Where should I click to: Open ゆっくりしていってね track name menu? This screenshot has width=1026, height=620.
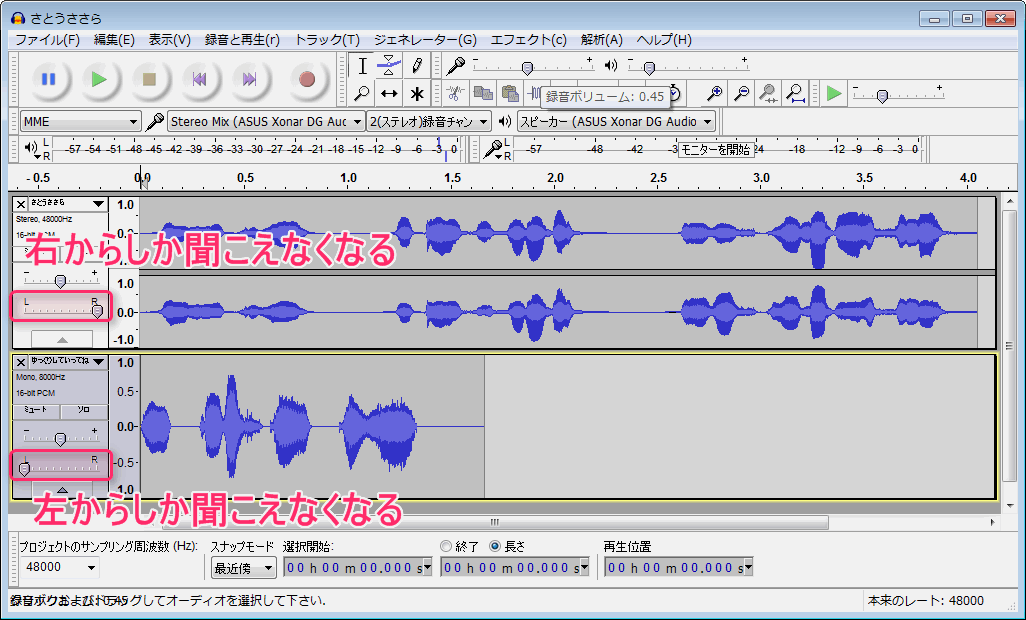point(68,362)
